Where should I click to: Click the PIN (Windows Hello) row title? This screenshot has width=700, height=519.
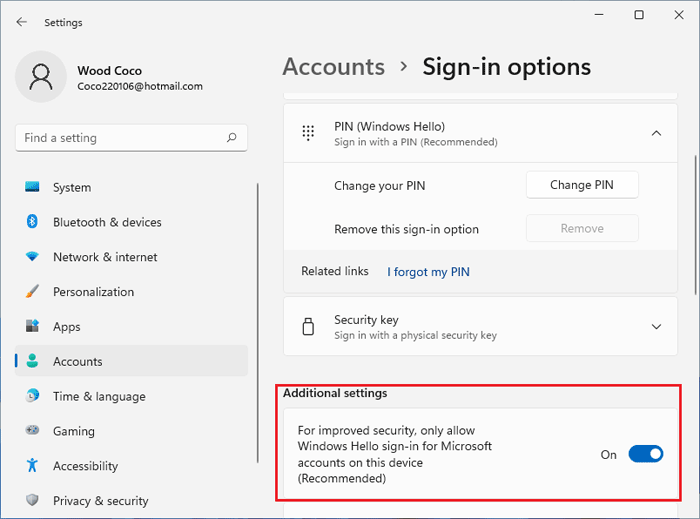coord(389,126)
